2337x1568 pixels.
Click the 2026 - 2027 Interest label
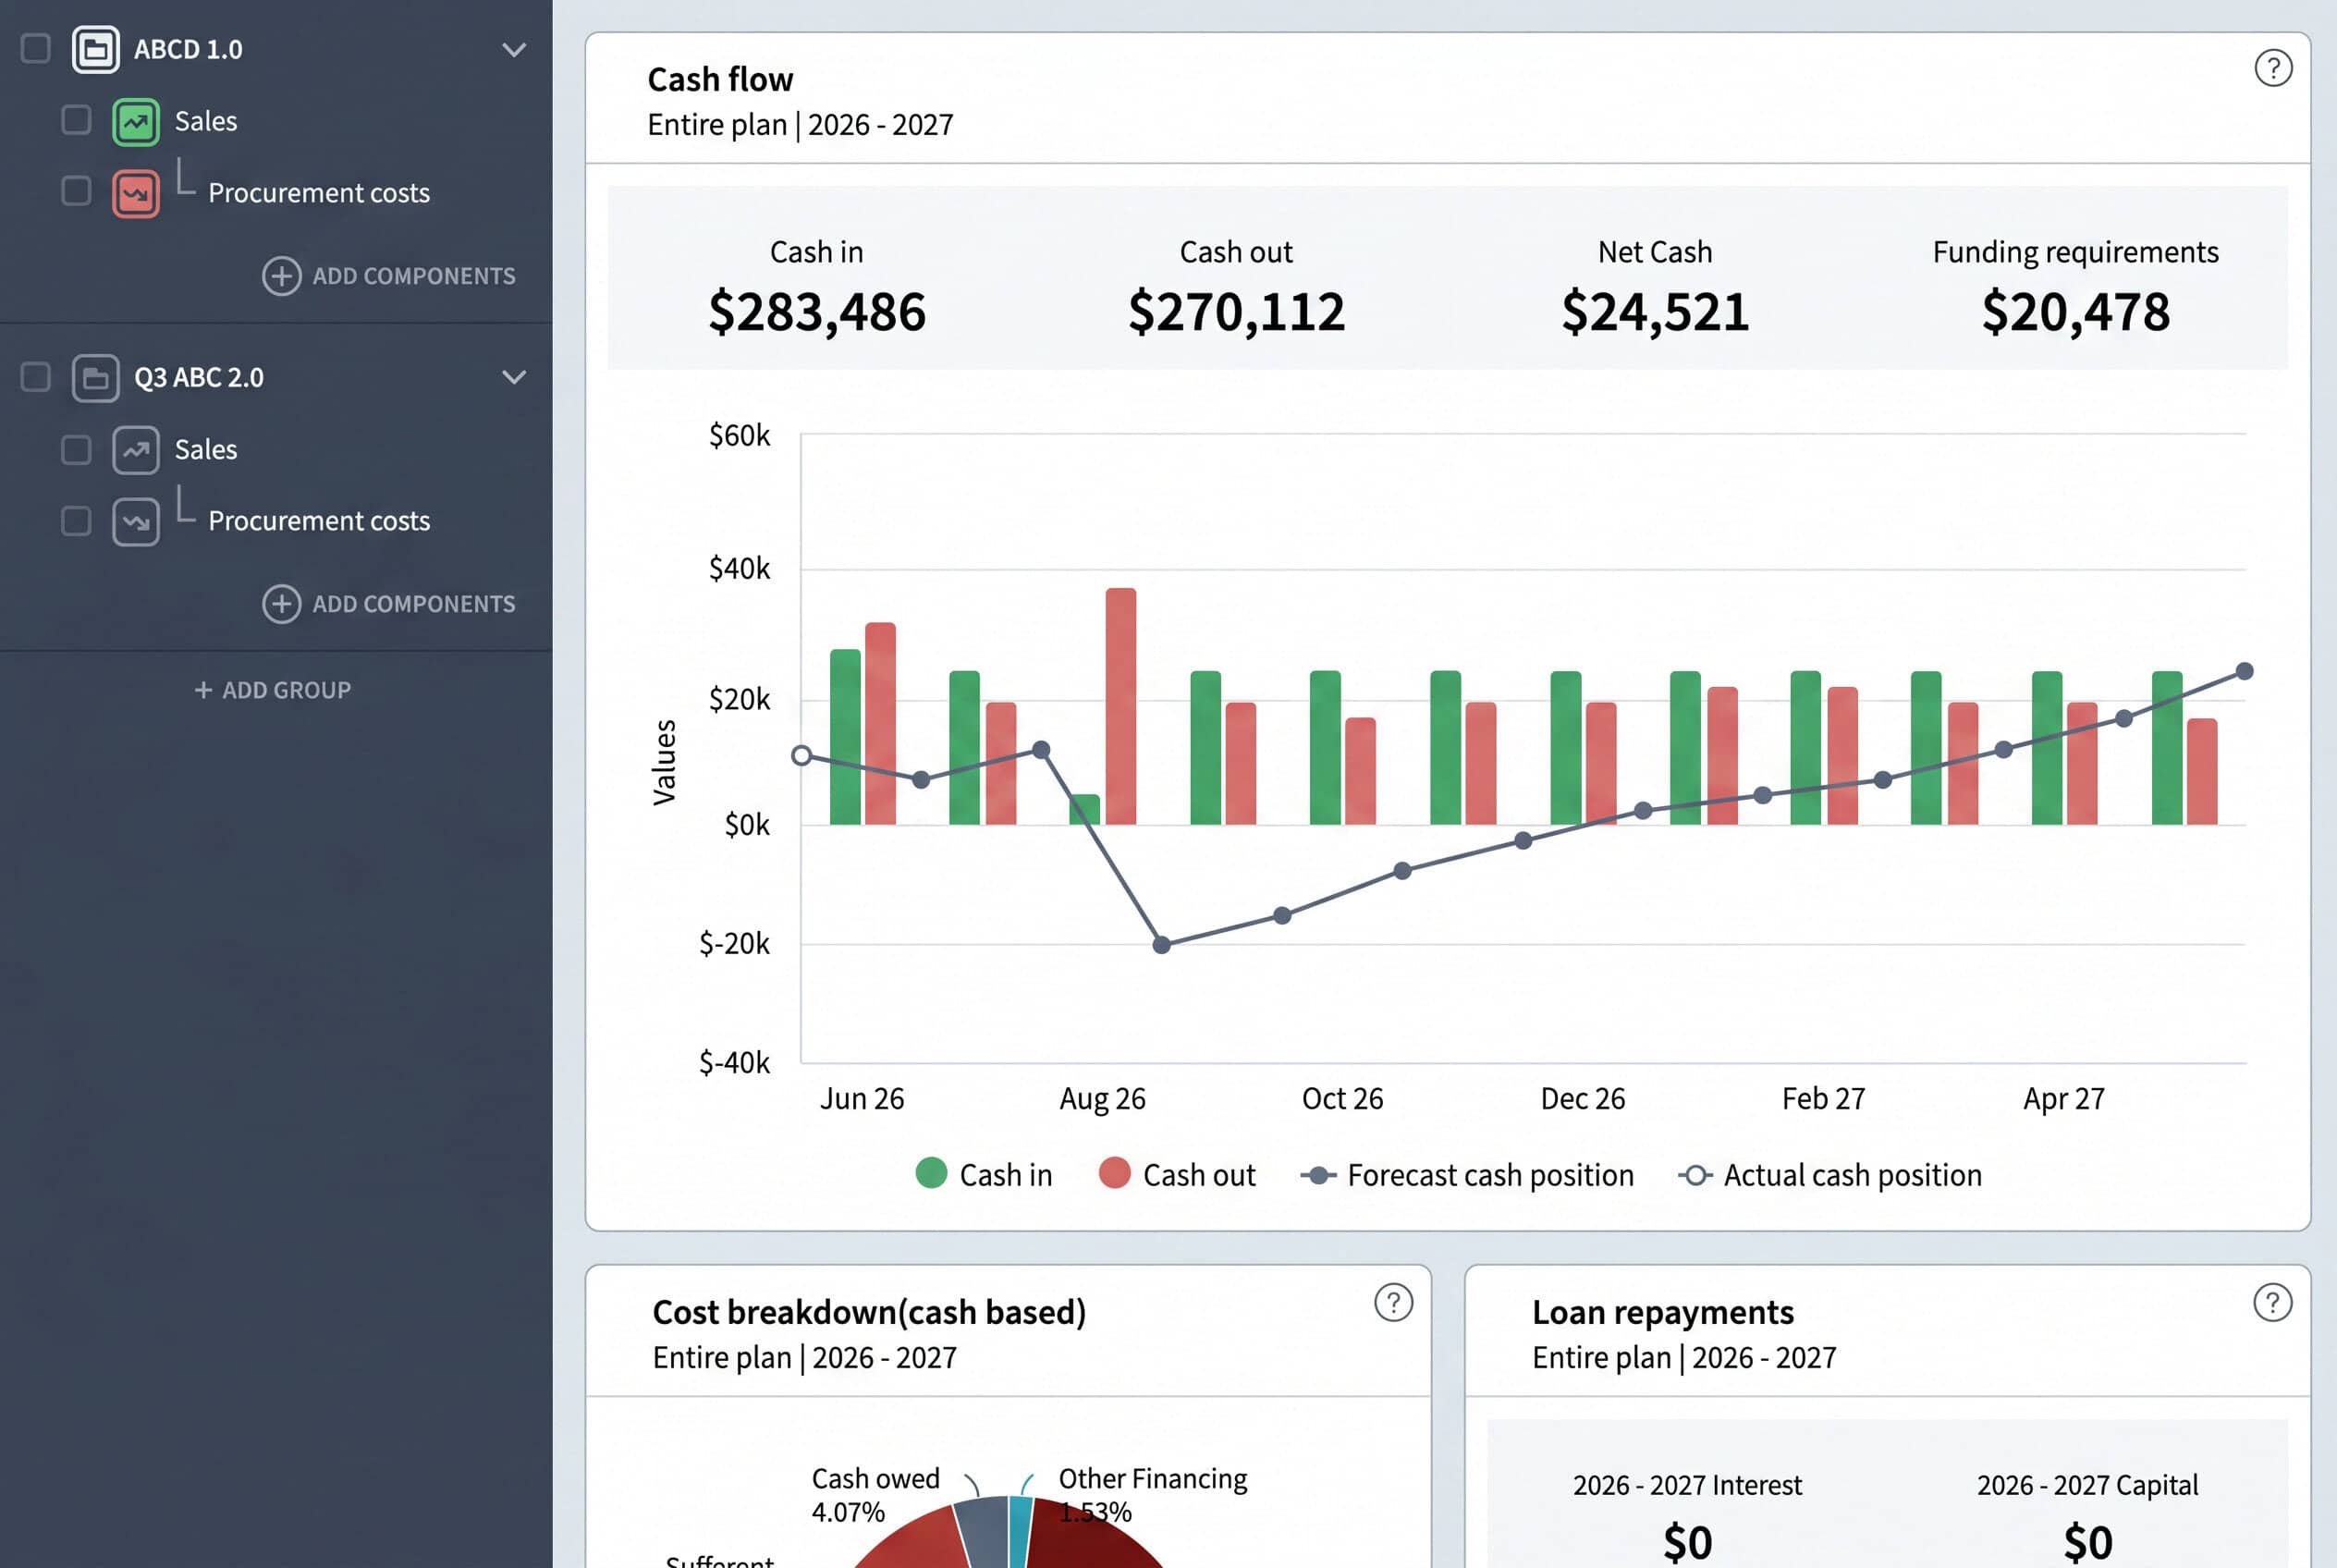(1687, 1485)
